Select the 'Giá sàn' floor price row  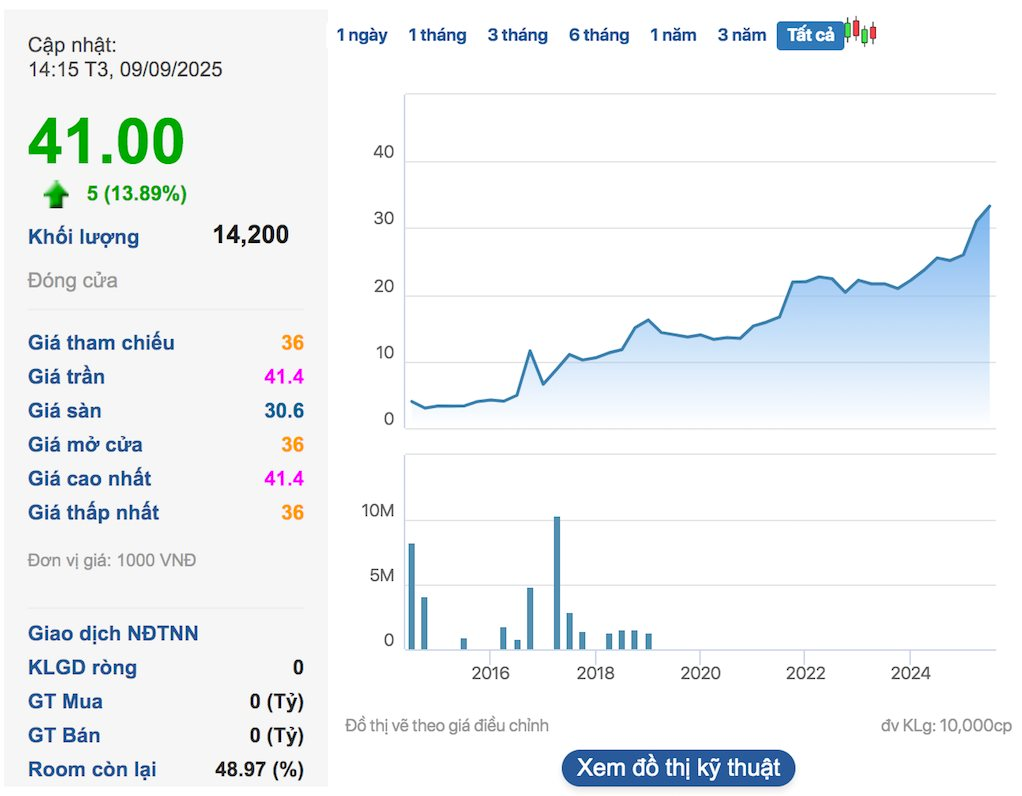tap(165, 411)
